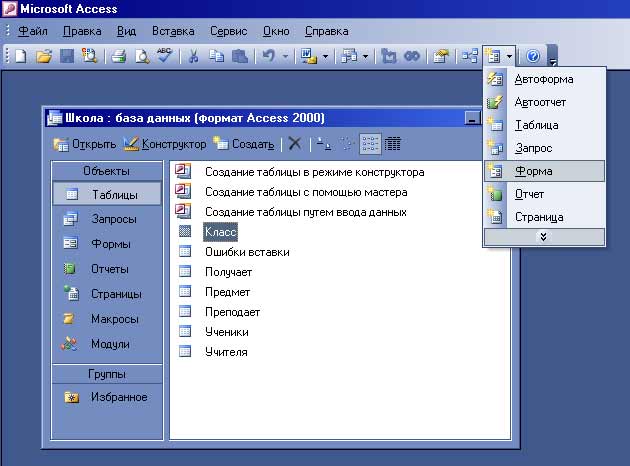Viewport: 630px width, 466px height.
Task: Click the Office Links Word icon
Action: (309, 56)
